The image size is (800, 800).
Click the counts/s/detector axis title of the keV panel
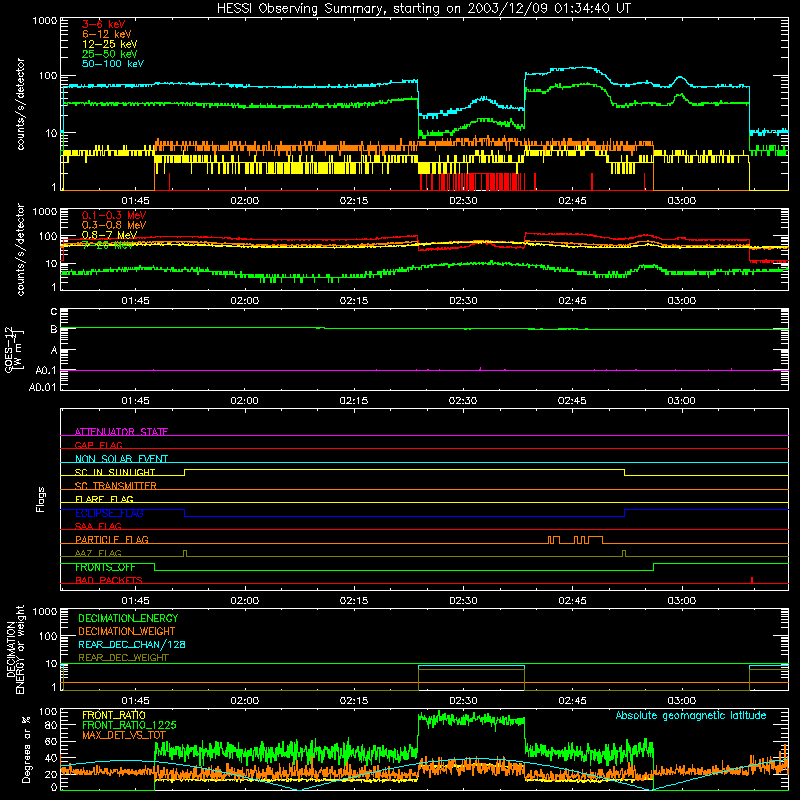click(20, 105)
